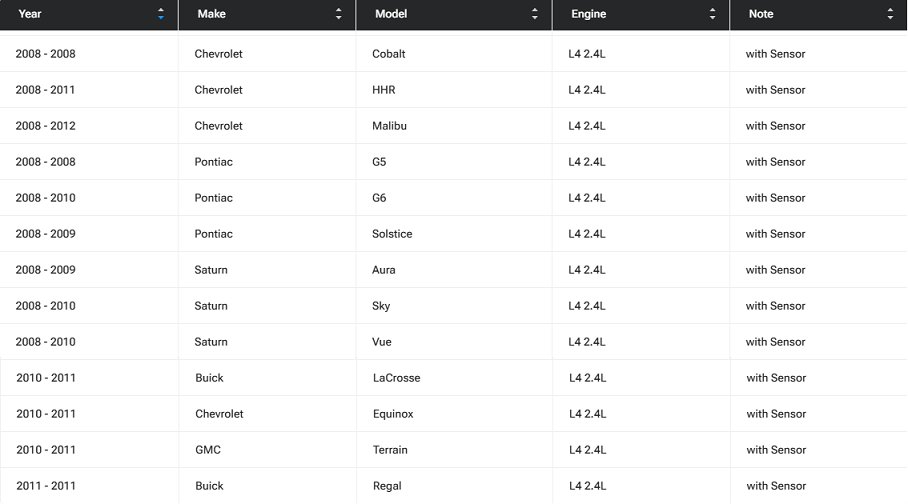Click the Buick LaCrosse row
Image resolution: width=908 pixels, height=504 pixels.
[453, 378]
